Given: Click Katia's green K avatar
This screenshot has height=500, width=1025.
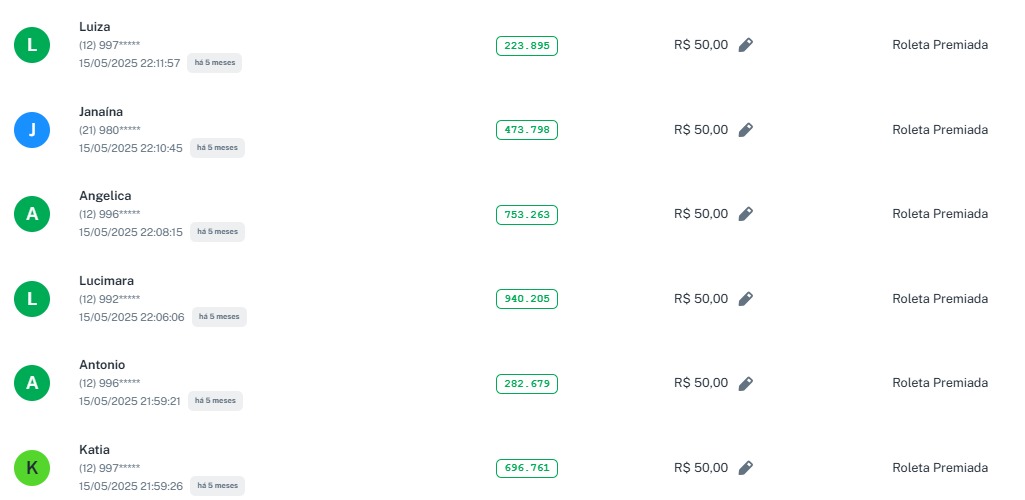Looking at the screenshot, I should coord(32,468).
